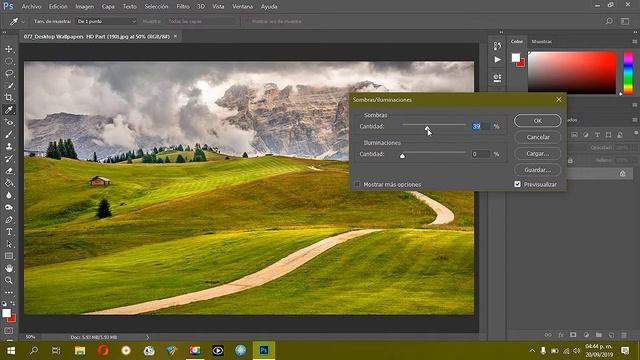Select the Clone Stamp tool
640x360 pixels.
point(9,146)
